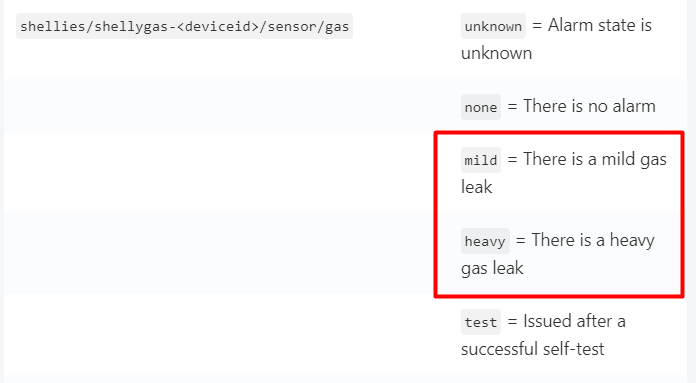Click 'There is a heavy' text
This screenshot has height=383, width=696.
[x=593, y=240]
